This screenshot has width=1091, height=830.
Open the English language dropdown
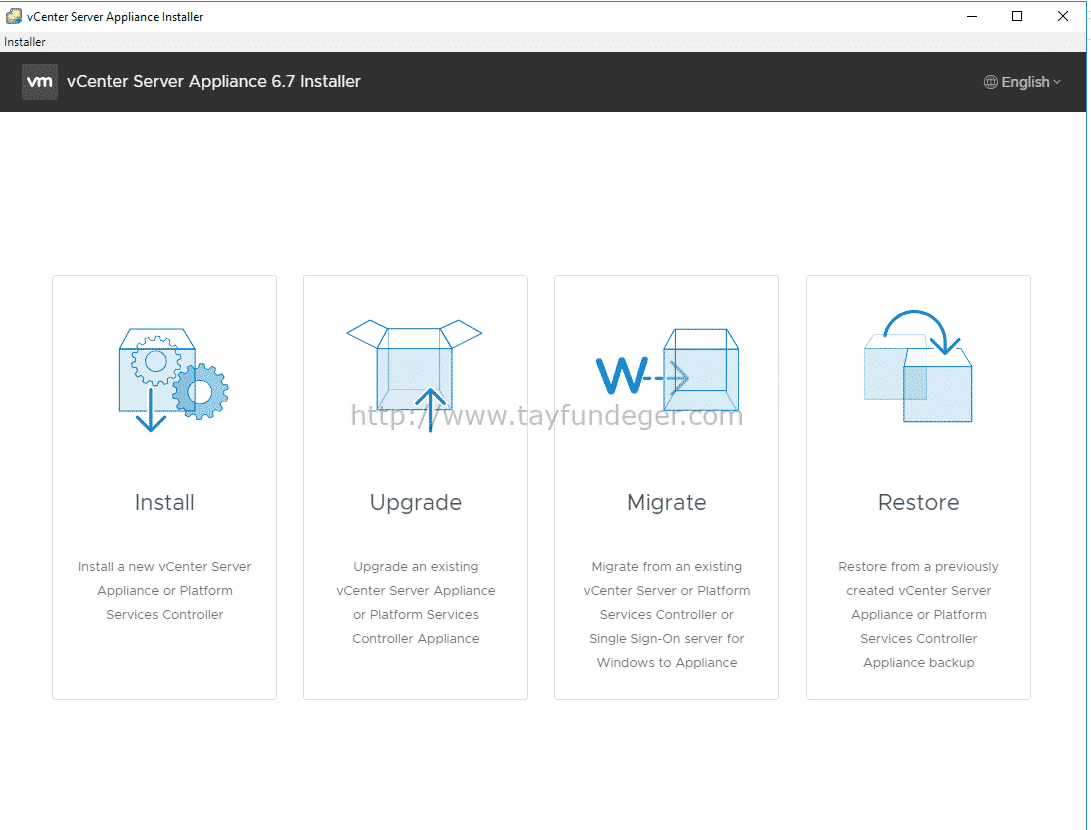point(1022,82)
